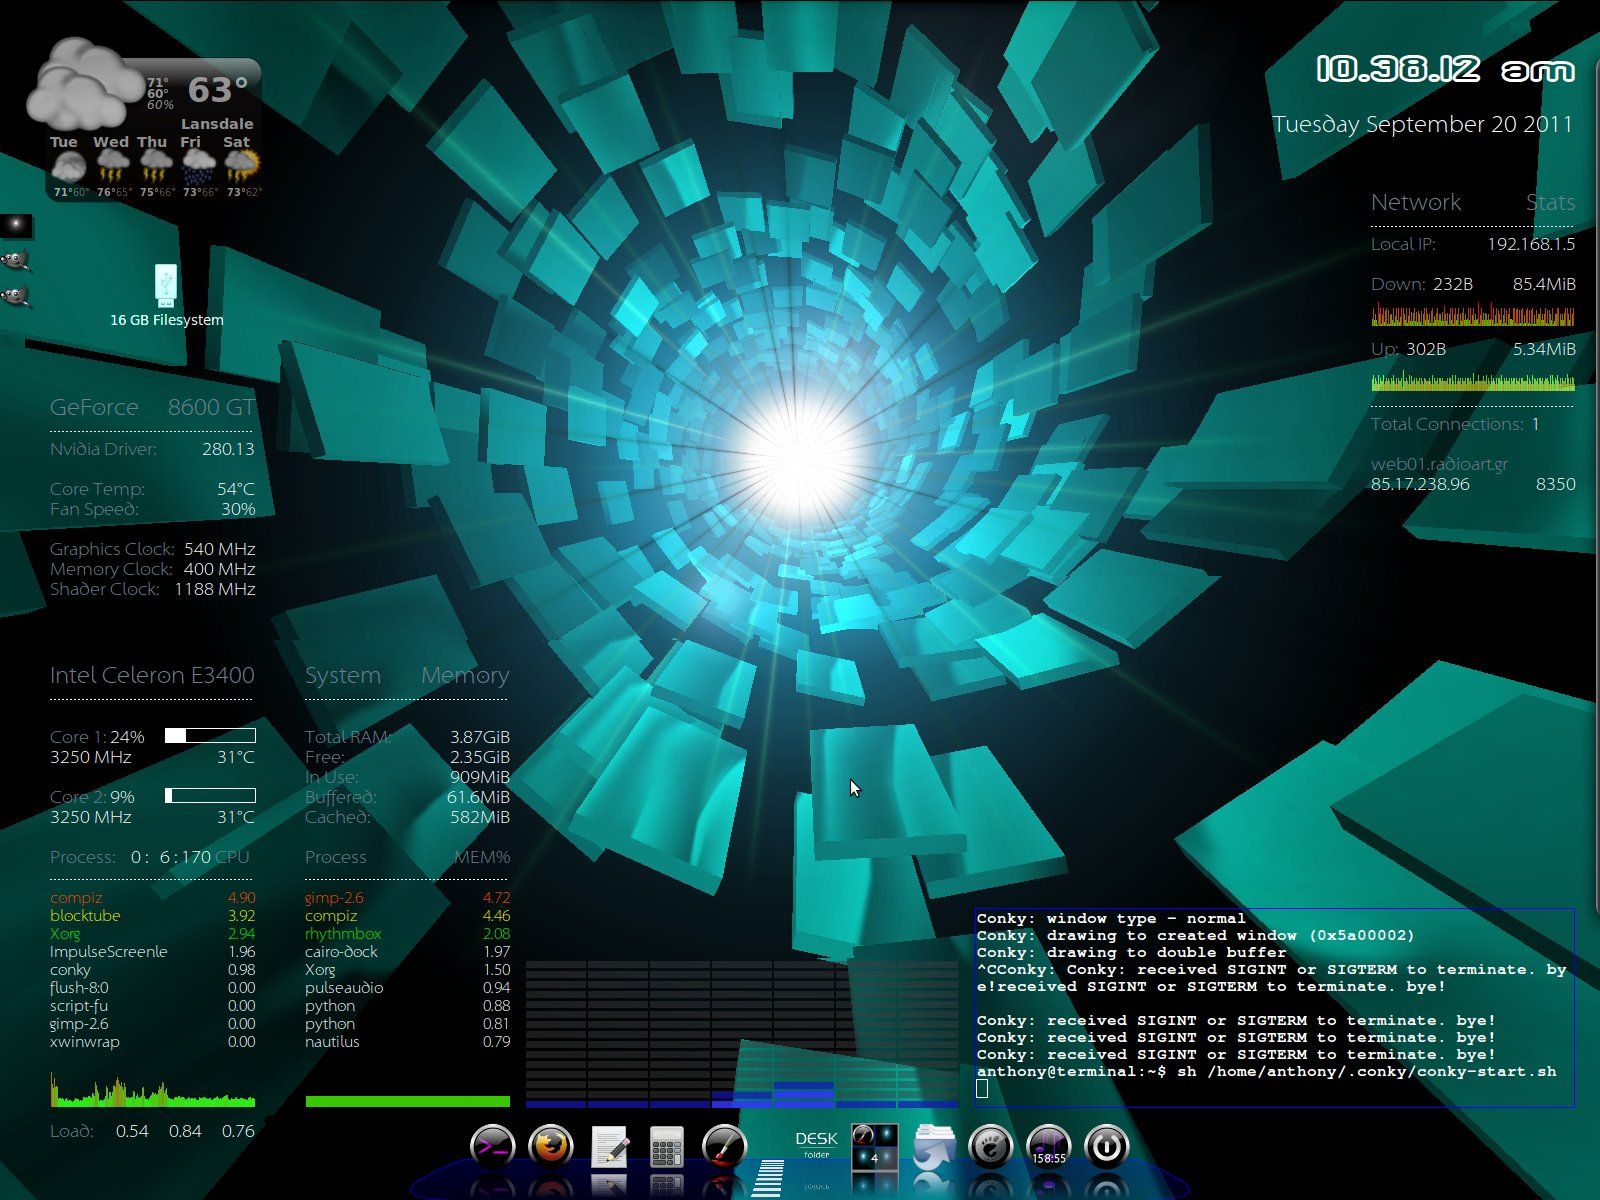The height and width of the screenshot is (1200, 1600).
Task: Click the Lansdale location label
Action: [217, 124]
